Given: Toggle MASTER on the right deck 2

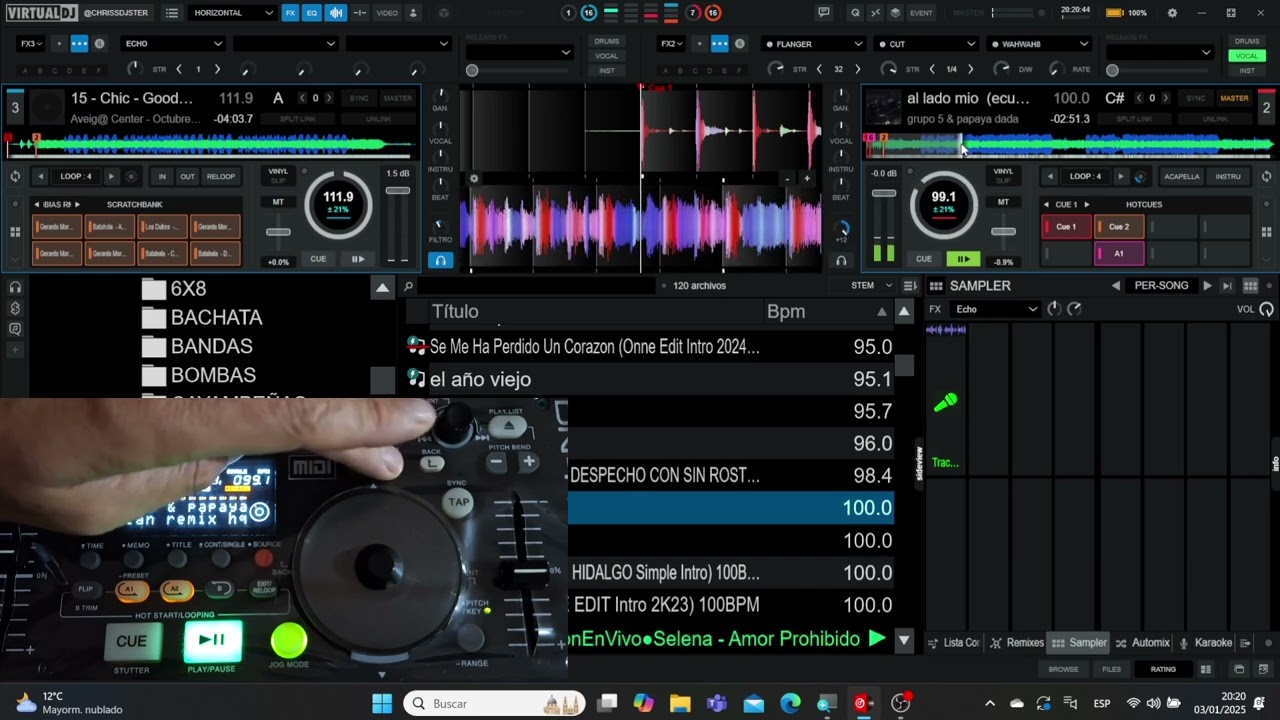Looking at the screenshot, I should click(1234, 98).
